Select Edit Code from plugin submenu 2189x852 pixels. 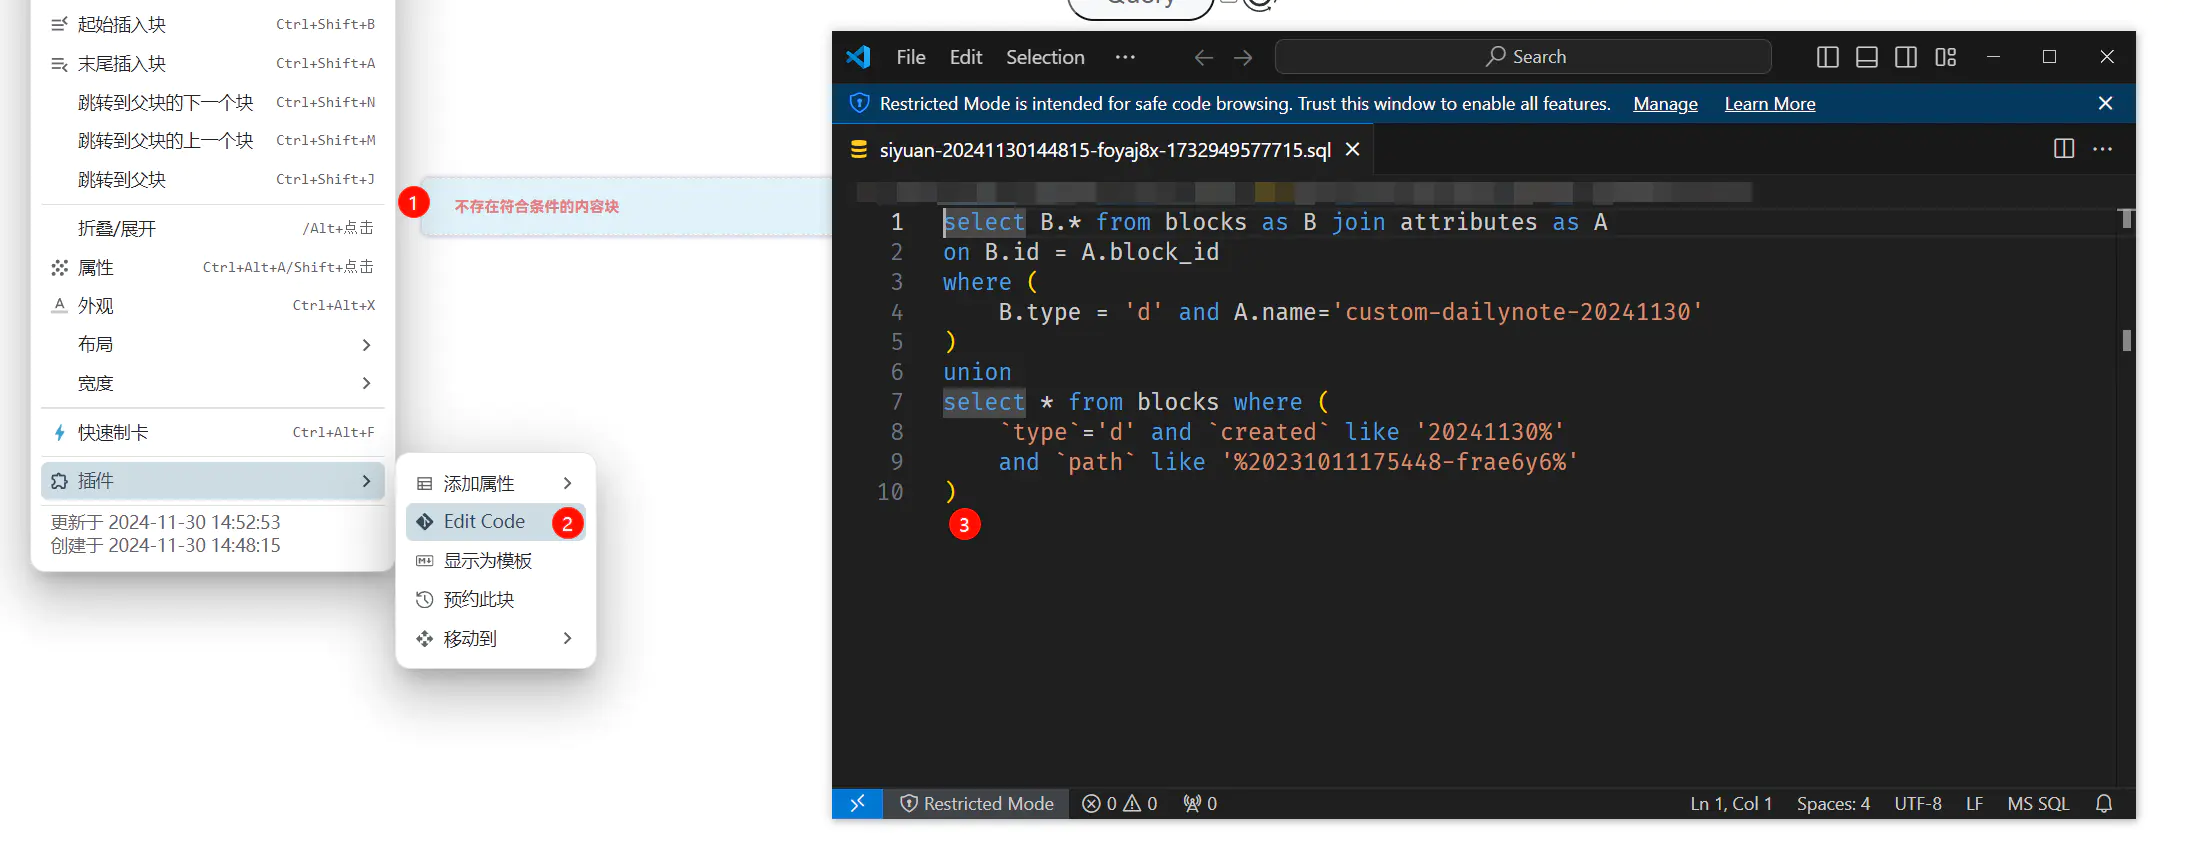(x=484, y=522)
